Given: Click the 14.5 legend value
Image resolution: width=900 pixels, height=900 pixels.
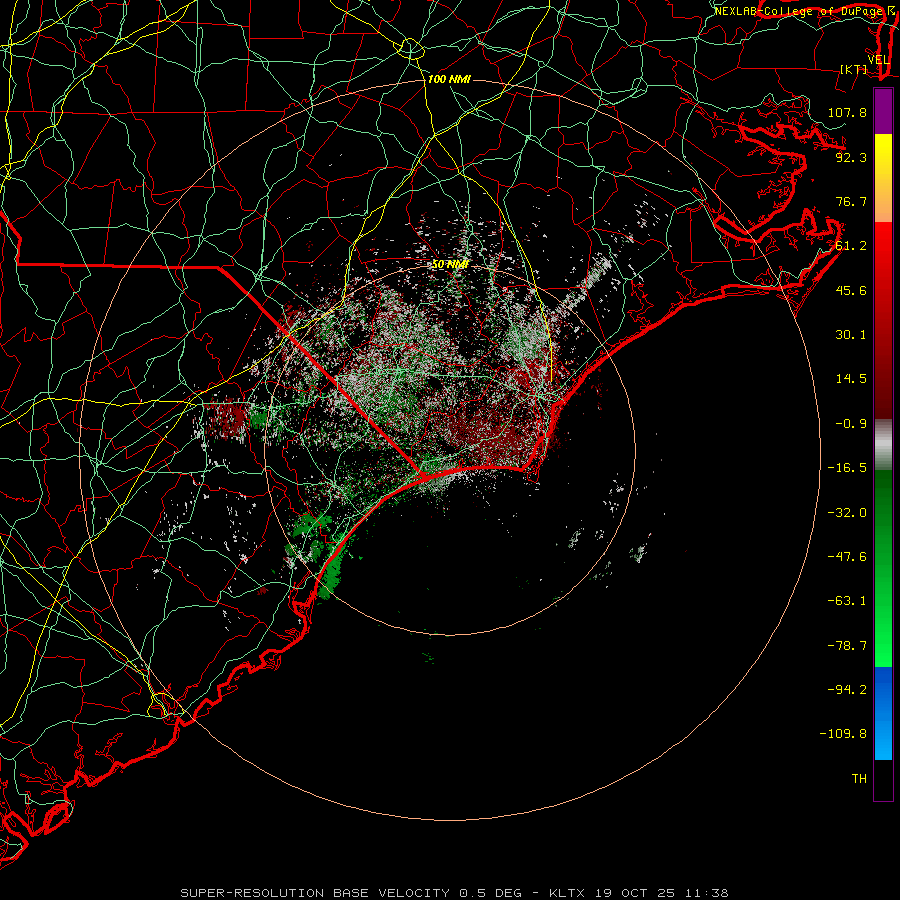Looking at the screenshot, I should point(851,379).
